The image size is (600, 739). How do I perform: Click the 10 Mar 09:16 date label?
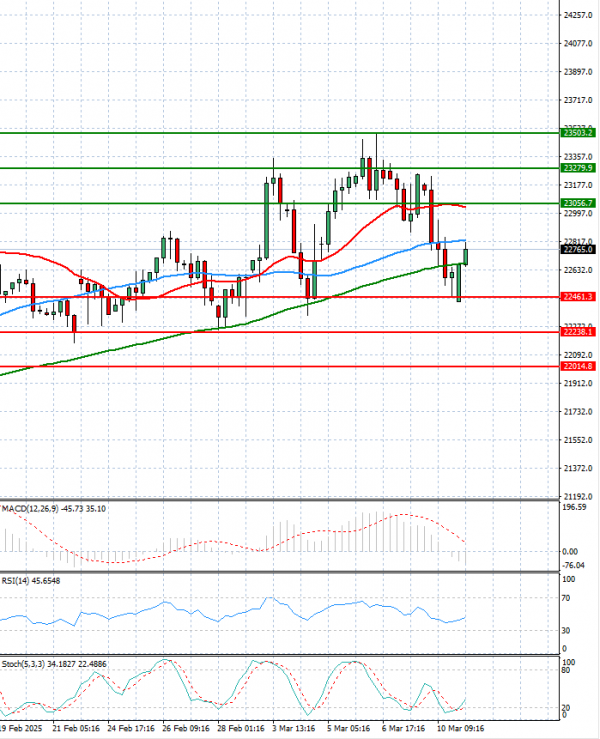460,728
